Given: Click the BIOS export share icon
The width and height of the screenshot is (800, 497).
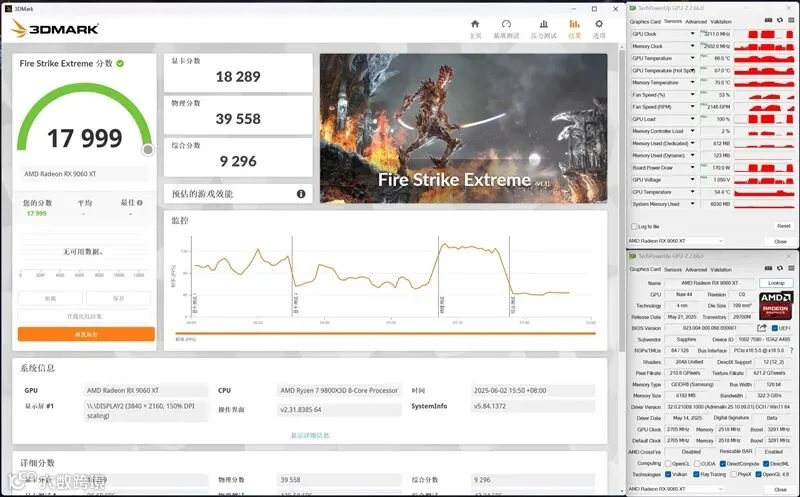Looking at the screenshot, I should [x=762, y=328].
